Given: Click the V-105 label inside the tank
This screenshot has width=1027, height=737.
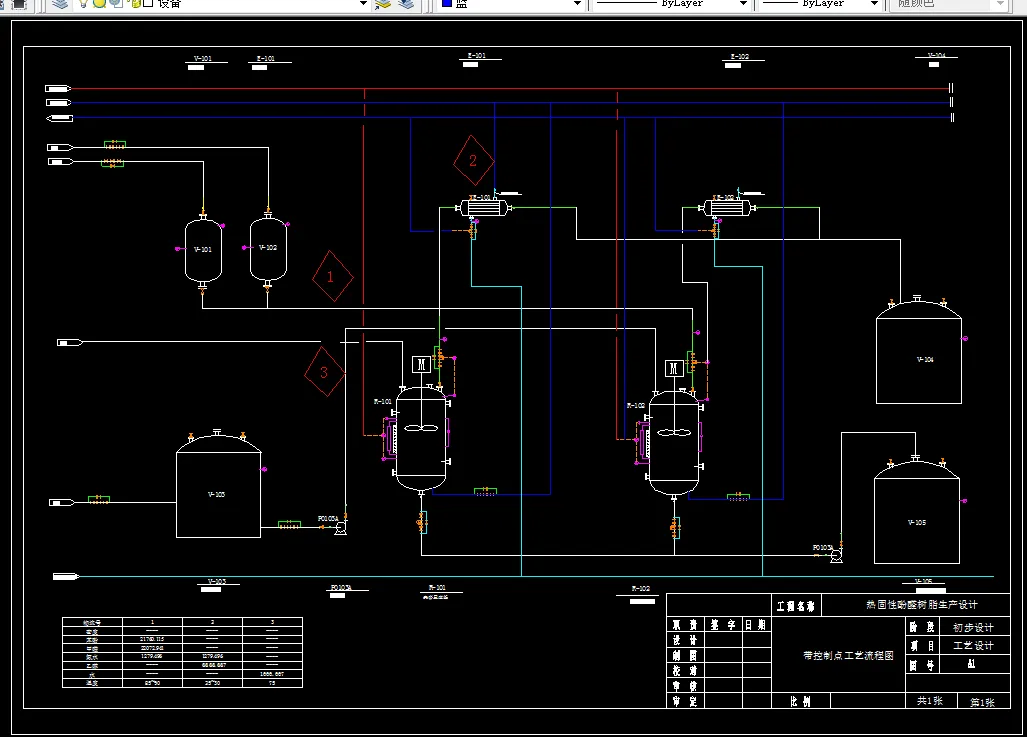Looking at the screenshot, I should pos(917,523).
